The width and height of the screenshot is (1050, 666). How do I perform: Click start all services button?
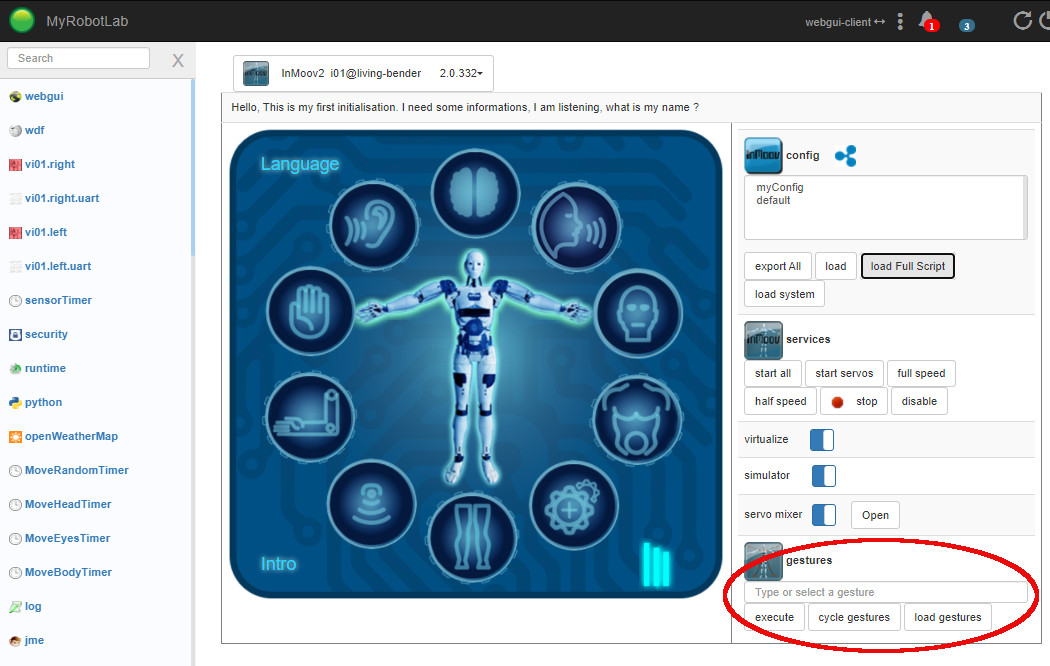[x=773, y=373]
